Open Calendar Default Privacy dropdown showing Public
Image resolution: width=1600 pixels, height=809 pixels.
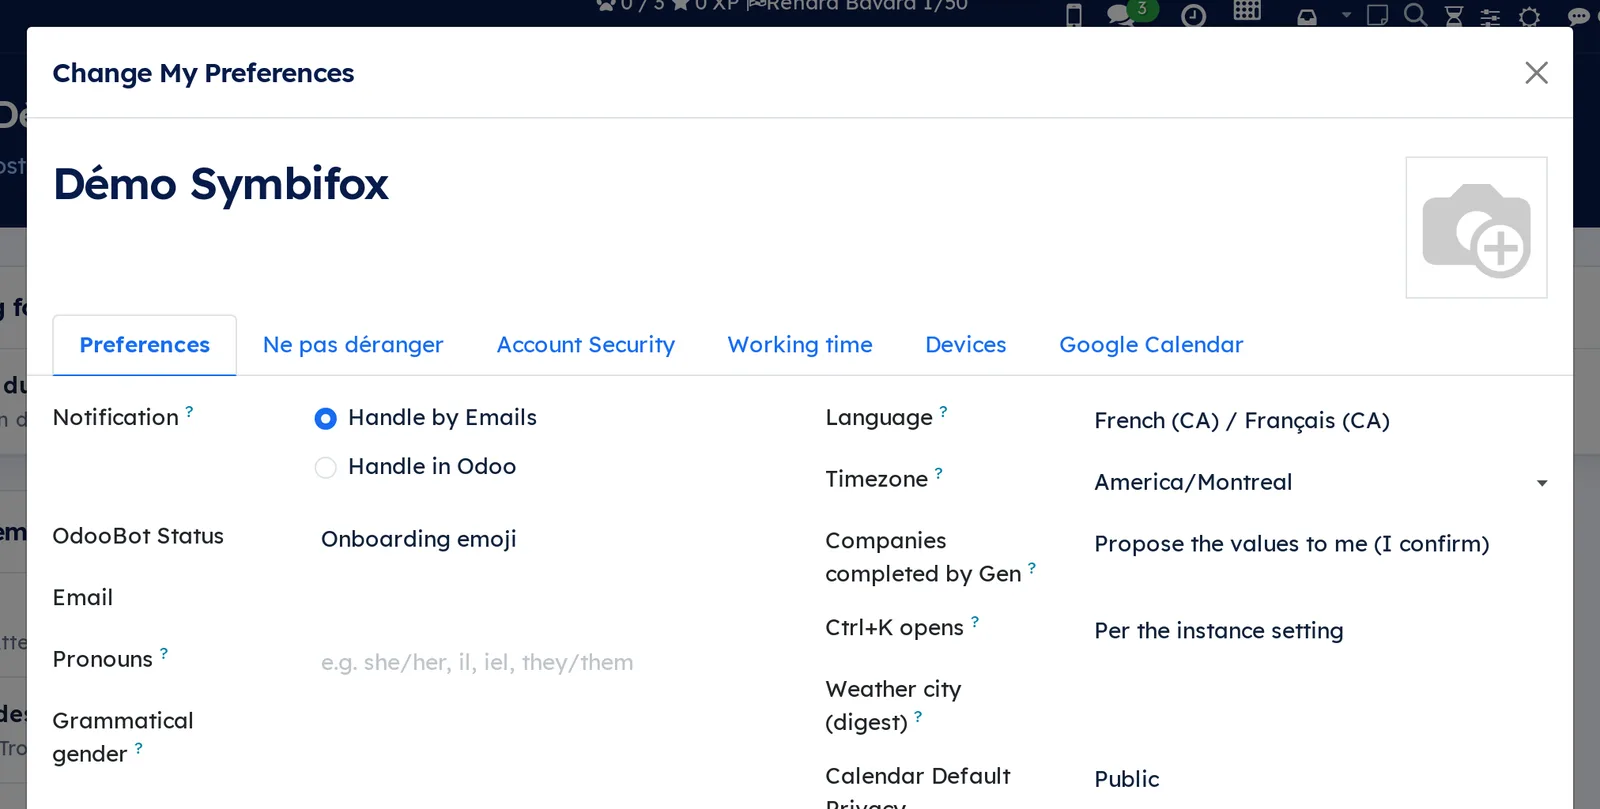(x=1321, y=779)
